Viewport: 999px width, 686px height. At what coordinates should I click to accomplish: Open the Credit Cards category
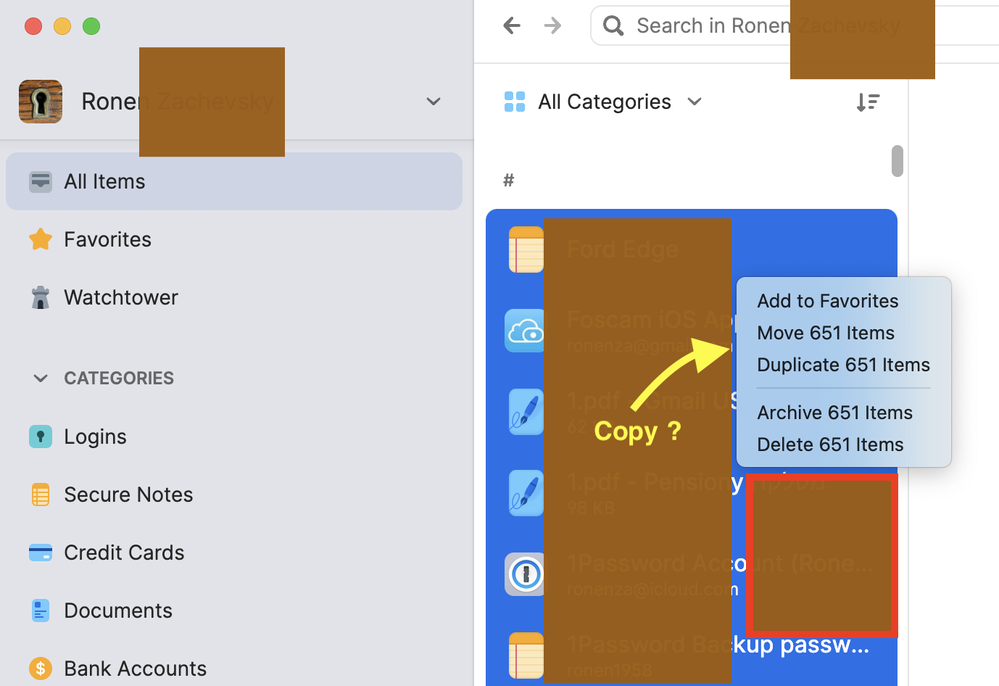click(123, 553)
